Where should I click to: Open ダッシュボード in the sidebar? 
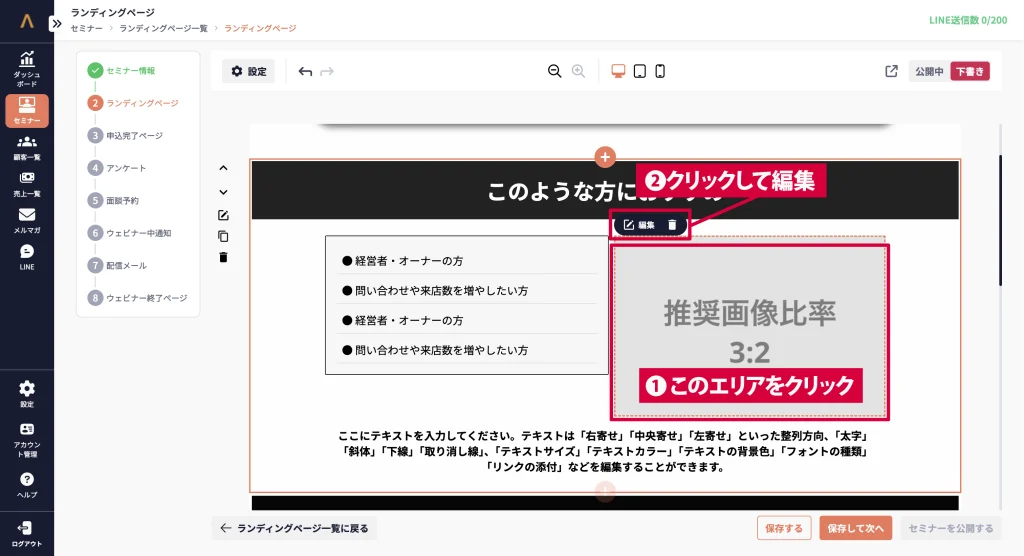[x=27, y=67]
